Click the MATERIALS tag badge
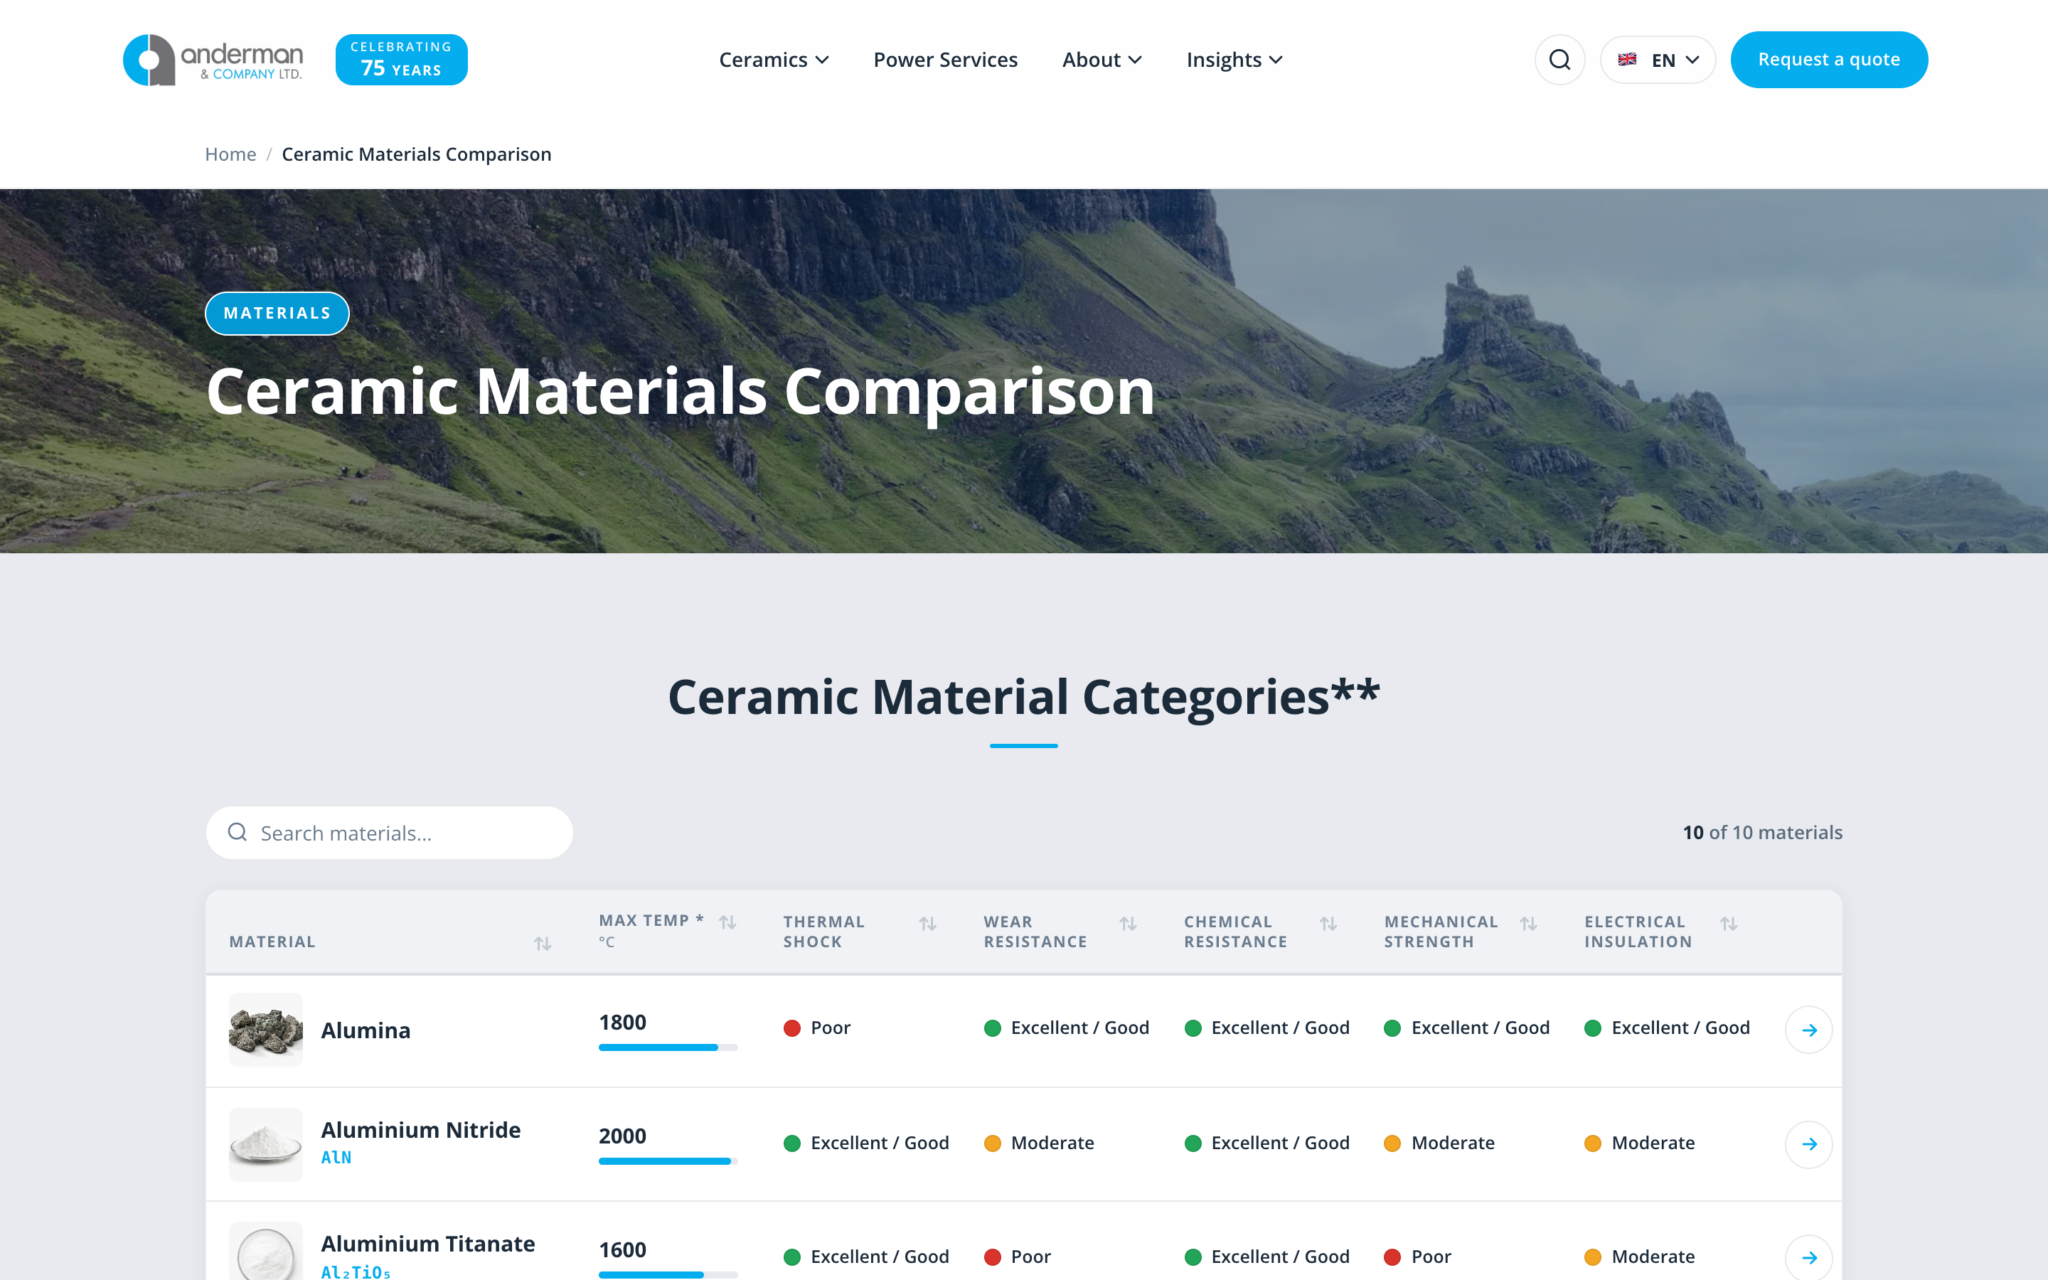The width and height of the screenshot is (2048, 1280). pos(277,313)
